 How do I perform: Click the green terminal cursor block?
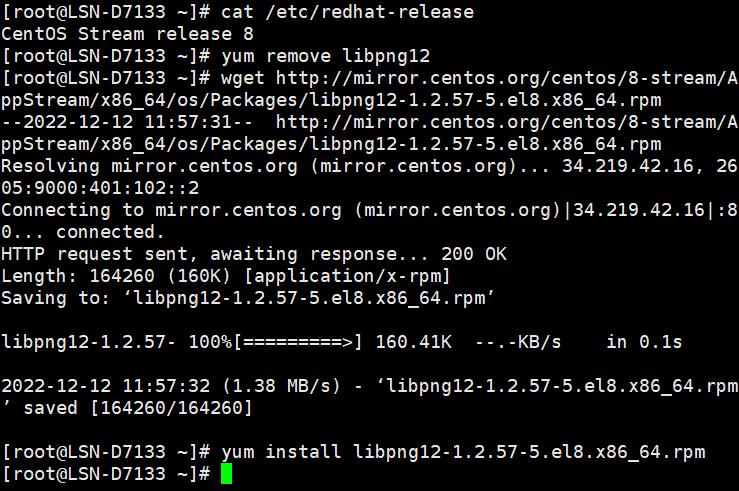[226, 474]
